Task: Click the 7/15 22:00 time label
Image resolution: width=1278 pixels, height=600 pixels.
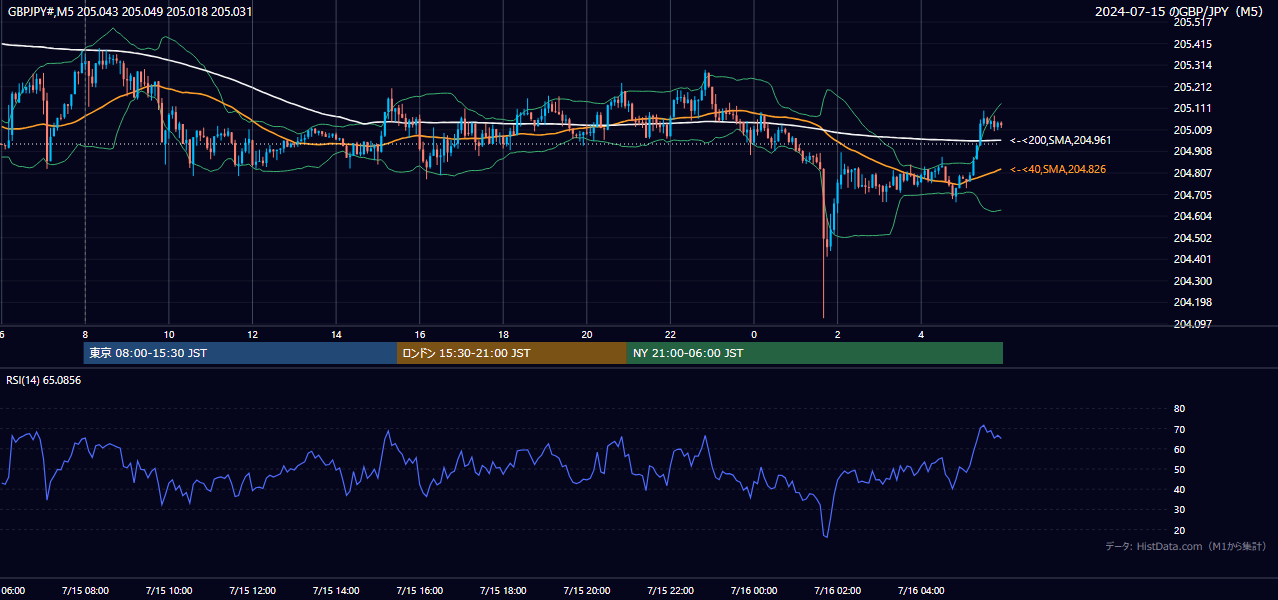Action: [670, 591]
